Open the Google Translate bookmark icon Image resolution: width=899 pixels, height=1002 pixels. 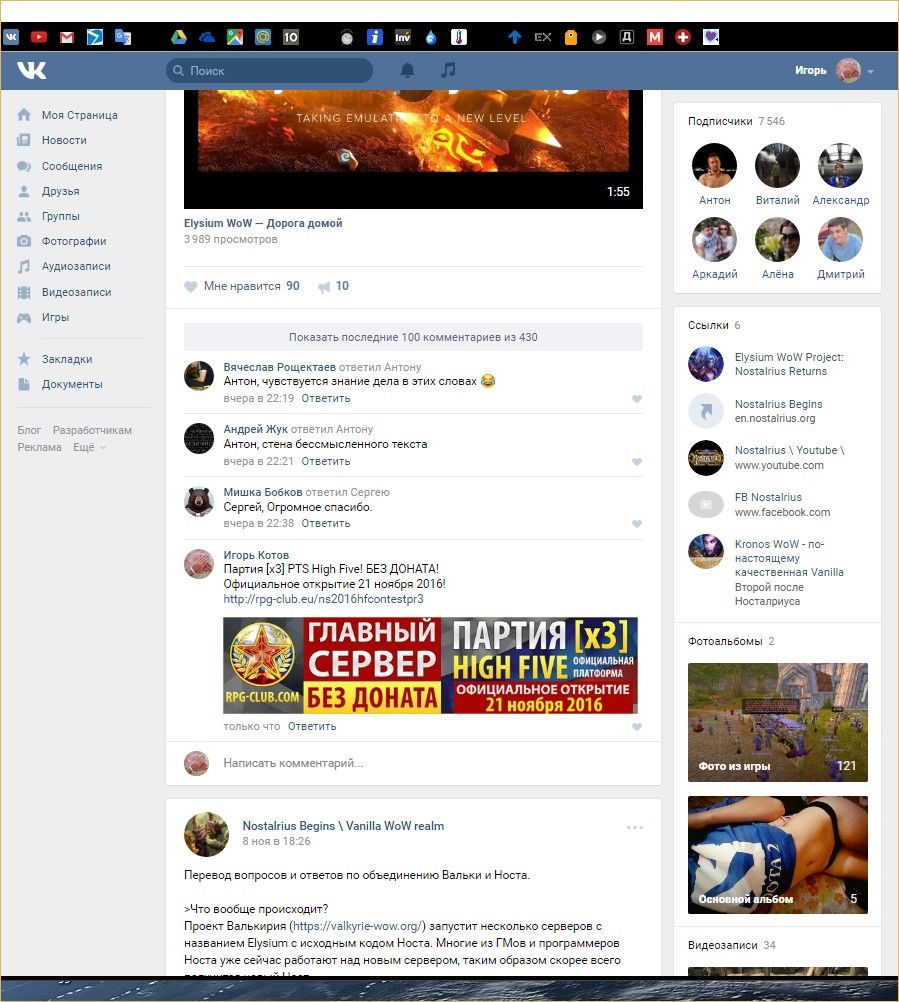point(123,37)
